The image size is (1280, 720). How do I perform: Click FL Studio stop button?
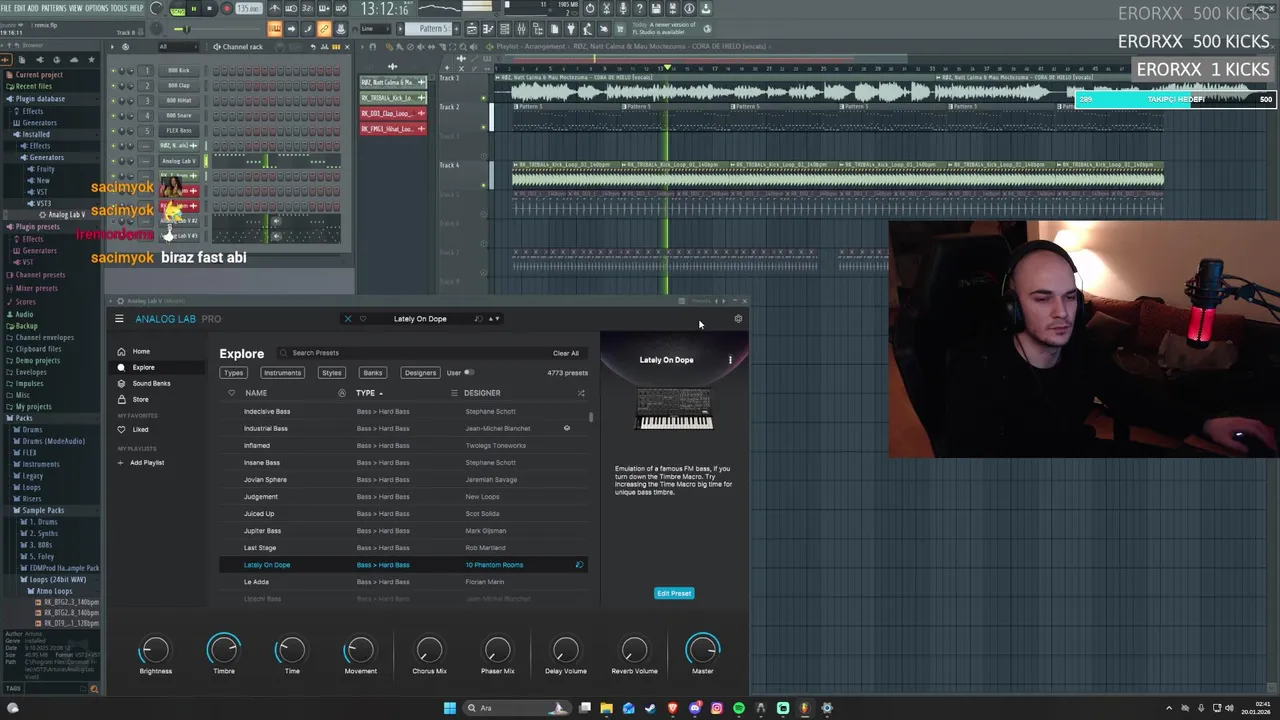pos(209,9)
